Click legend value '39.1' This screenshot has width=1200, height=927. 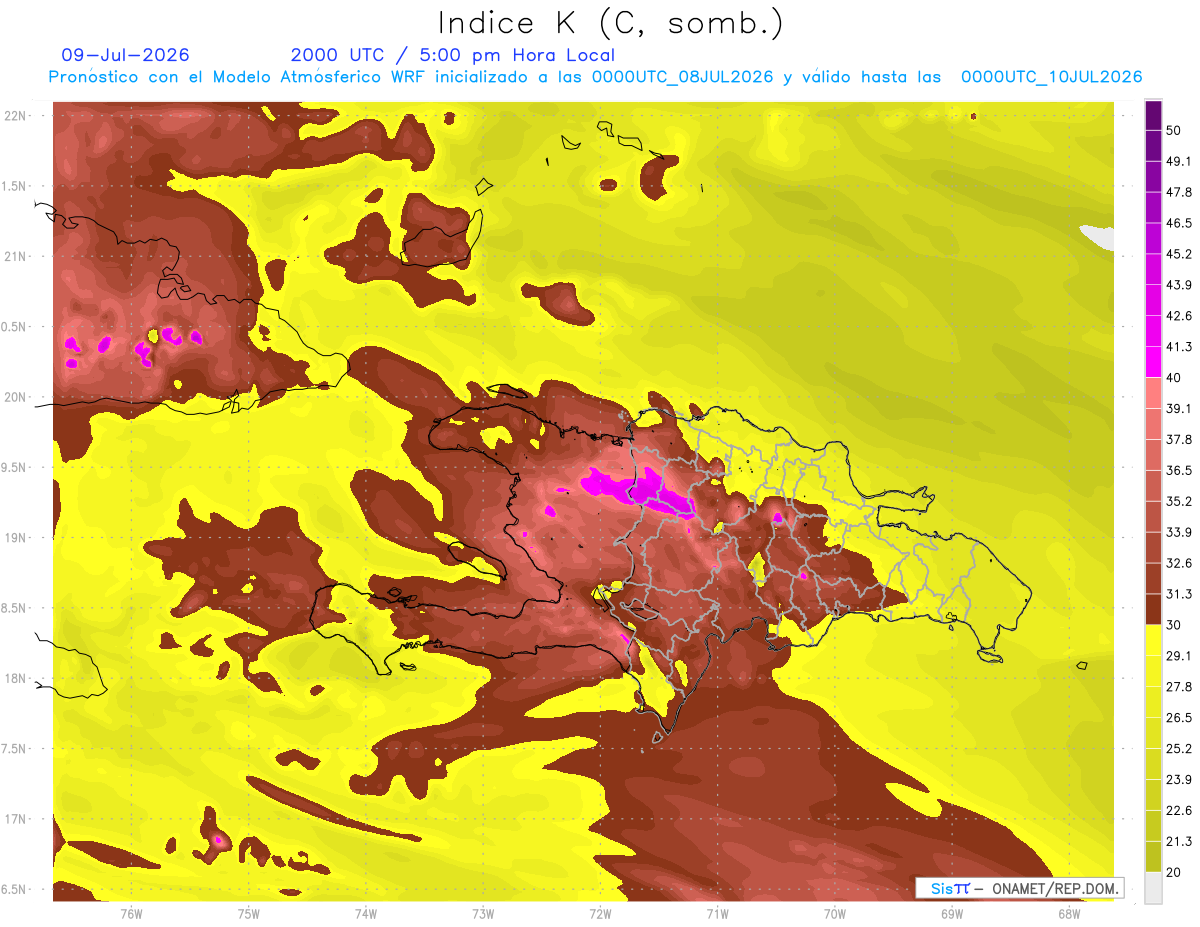(x=1178, y=408)
